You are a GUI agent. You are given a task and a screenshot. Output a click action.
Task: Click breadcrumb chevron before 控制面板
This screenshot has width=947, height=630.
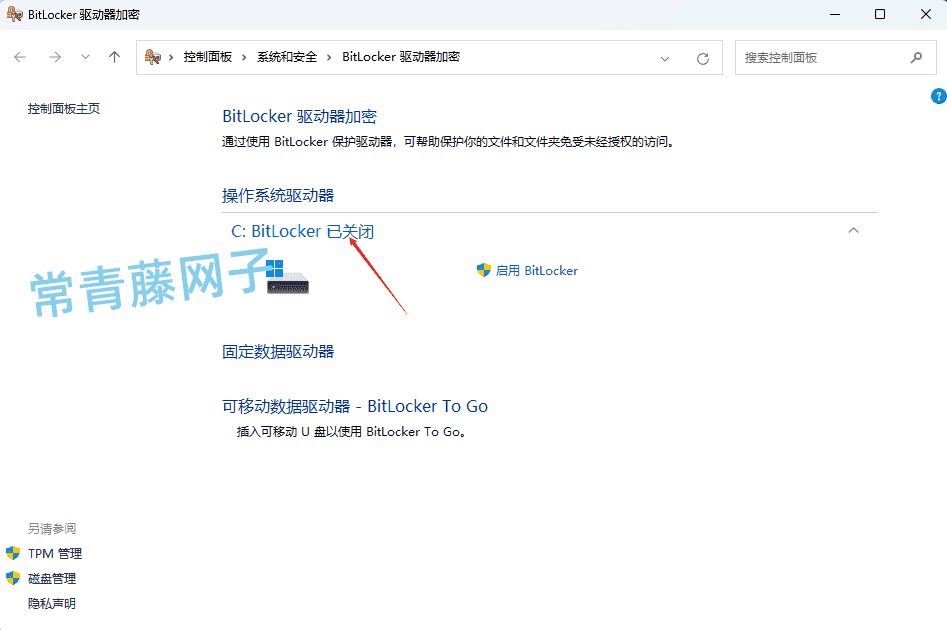tap(171, 57)
